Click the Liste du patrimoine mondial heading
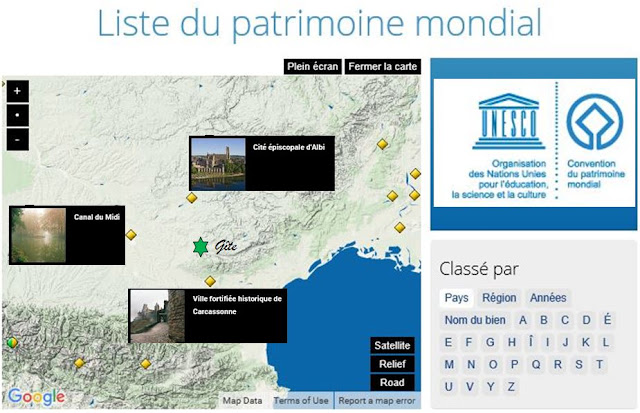640x413 pixels. (320, 22)
